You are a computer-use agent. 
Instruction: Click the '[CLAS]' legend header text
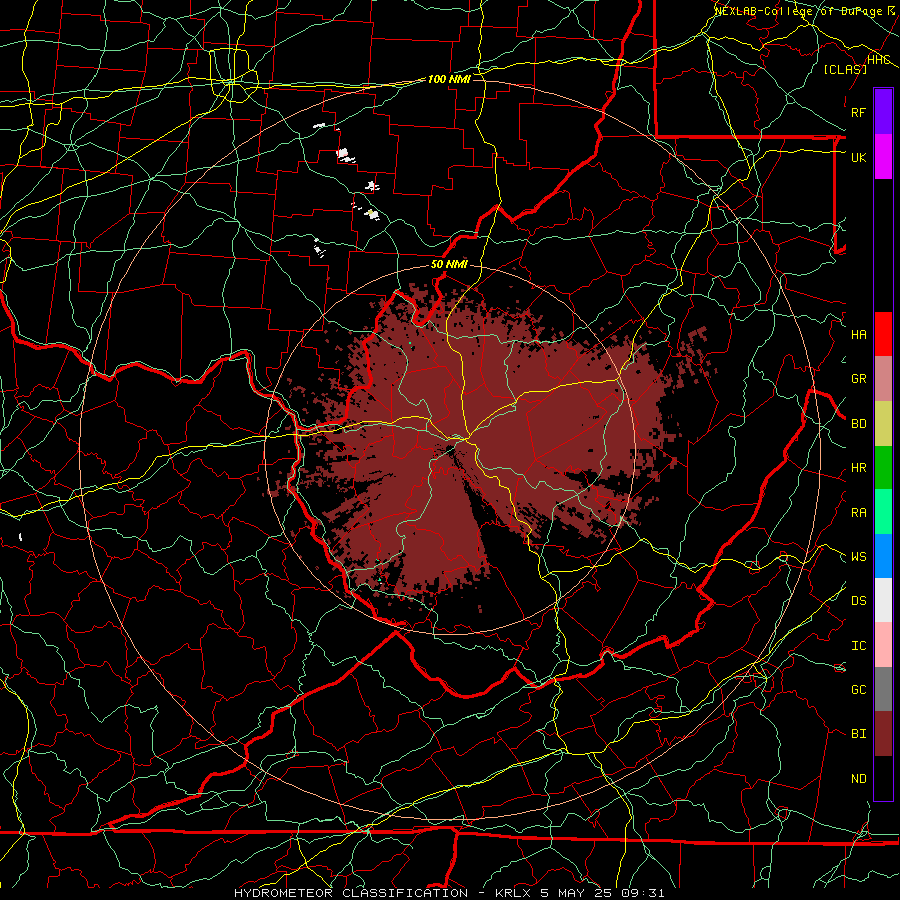(x=845, y=69)
